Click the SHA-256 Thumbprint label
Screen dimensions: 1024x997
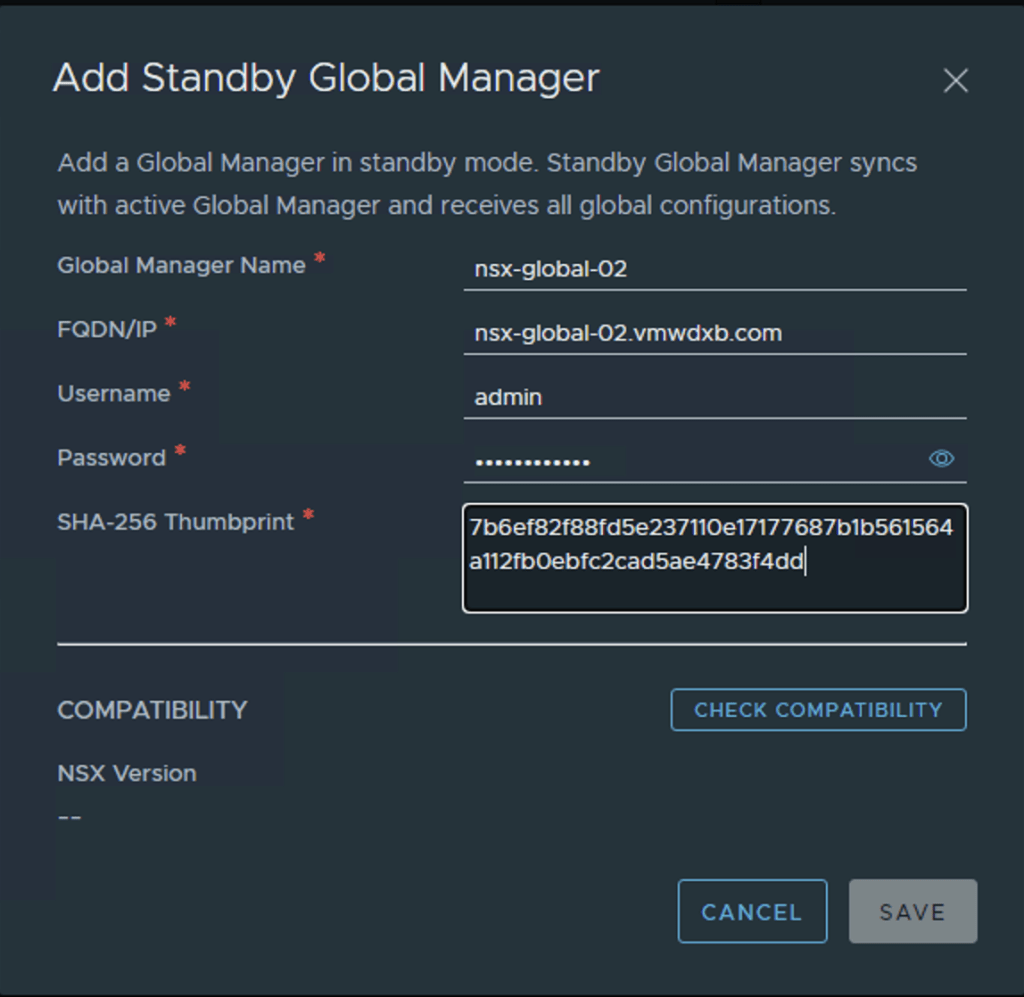(x=175, y=522)
